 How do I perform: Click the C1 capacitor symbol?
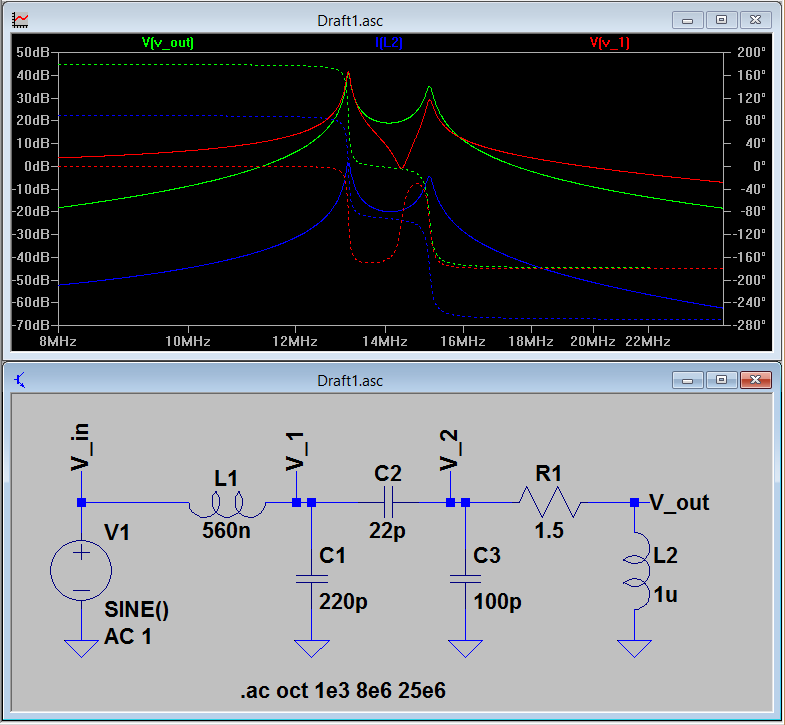pyautogui.click(x=311, y=579)
